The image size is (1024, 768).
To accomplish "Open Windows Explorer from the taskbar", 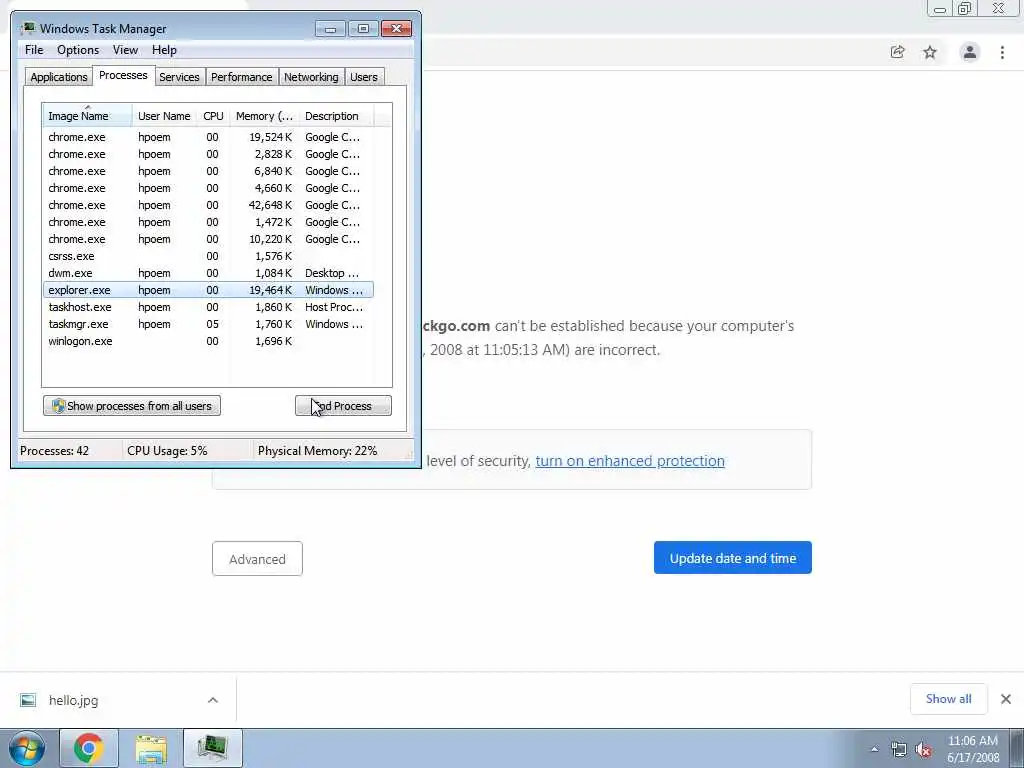I will click(x=151, y=748).
